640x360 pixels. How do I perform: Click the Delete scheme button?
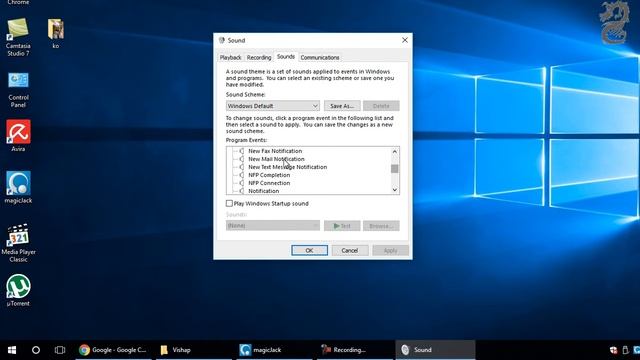(x=381, y=106)
